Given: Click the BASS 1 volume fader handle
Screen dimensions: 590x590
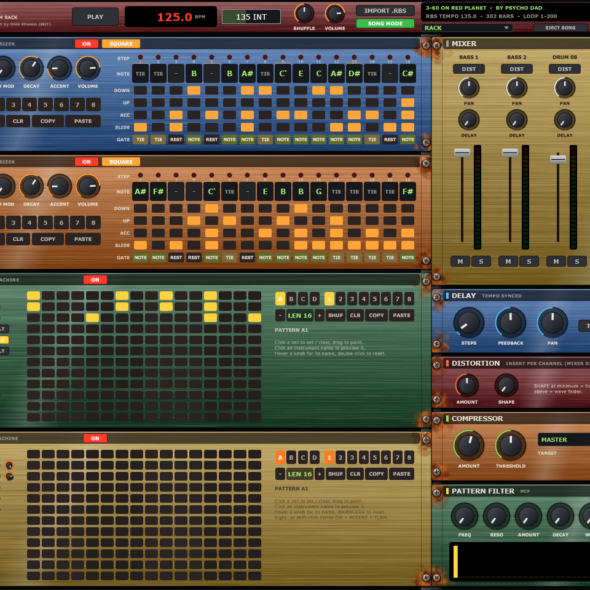Looking at the screenshot, I should coord(462,152).
